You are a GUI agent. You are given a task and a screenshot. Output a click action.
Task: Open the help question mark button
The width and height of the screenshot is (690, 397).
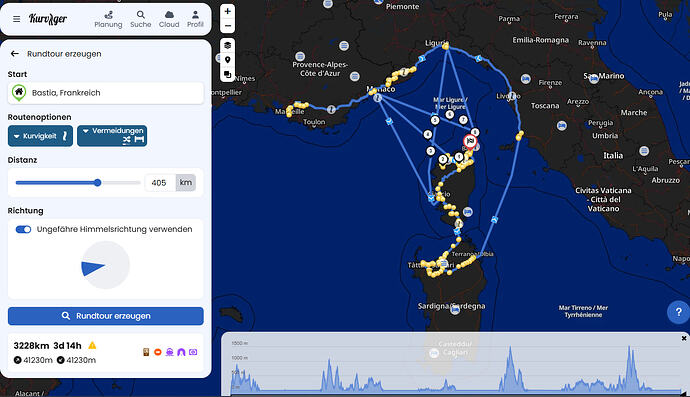pos(678,312)
